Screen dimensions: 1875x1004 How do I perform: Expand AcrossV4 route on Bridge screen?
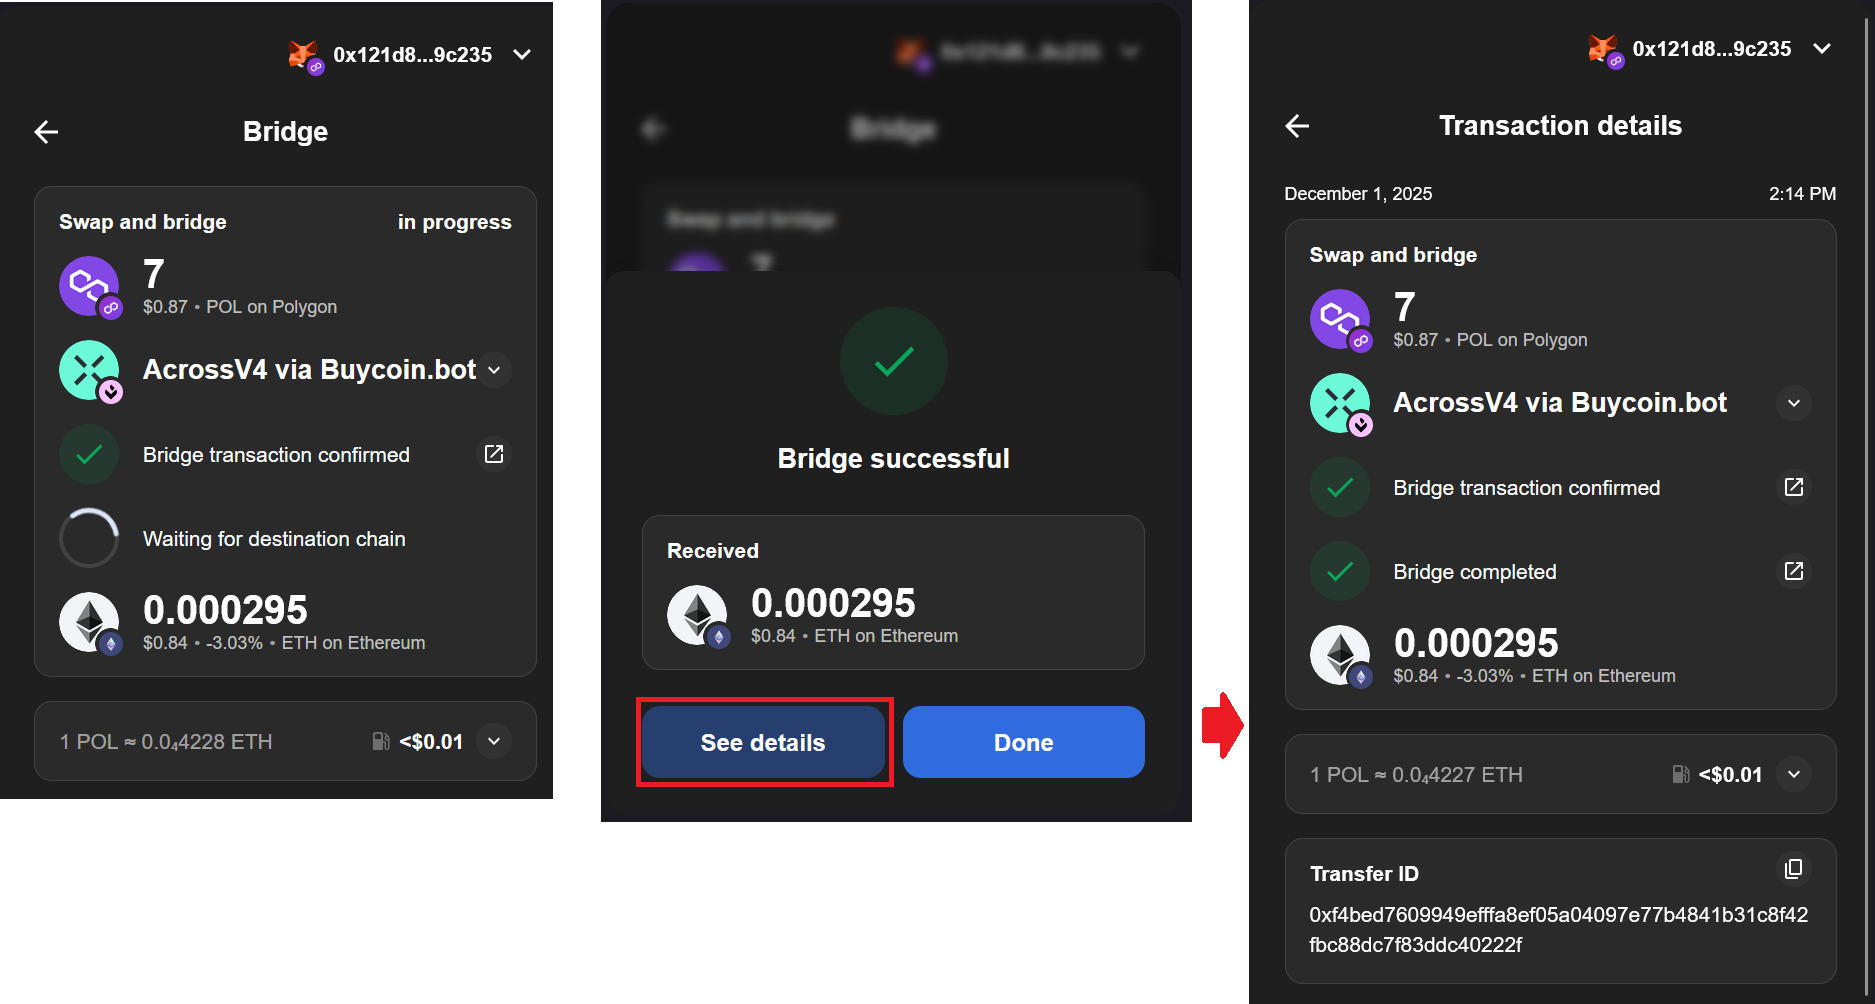pyautogui.click(x=494, y=370)
